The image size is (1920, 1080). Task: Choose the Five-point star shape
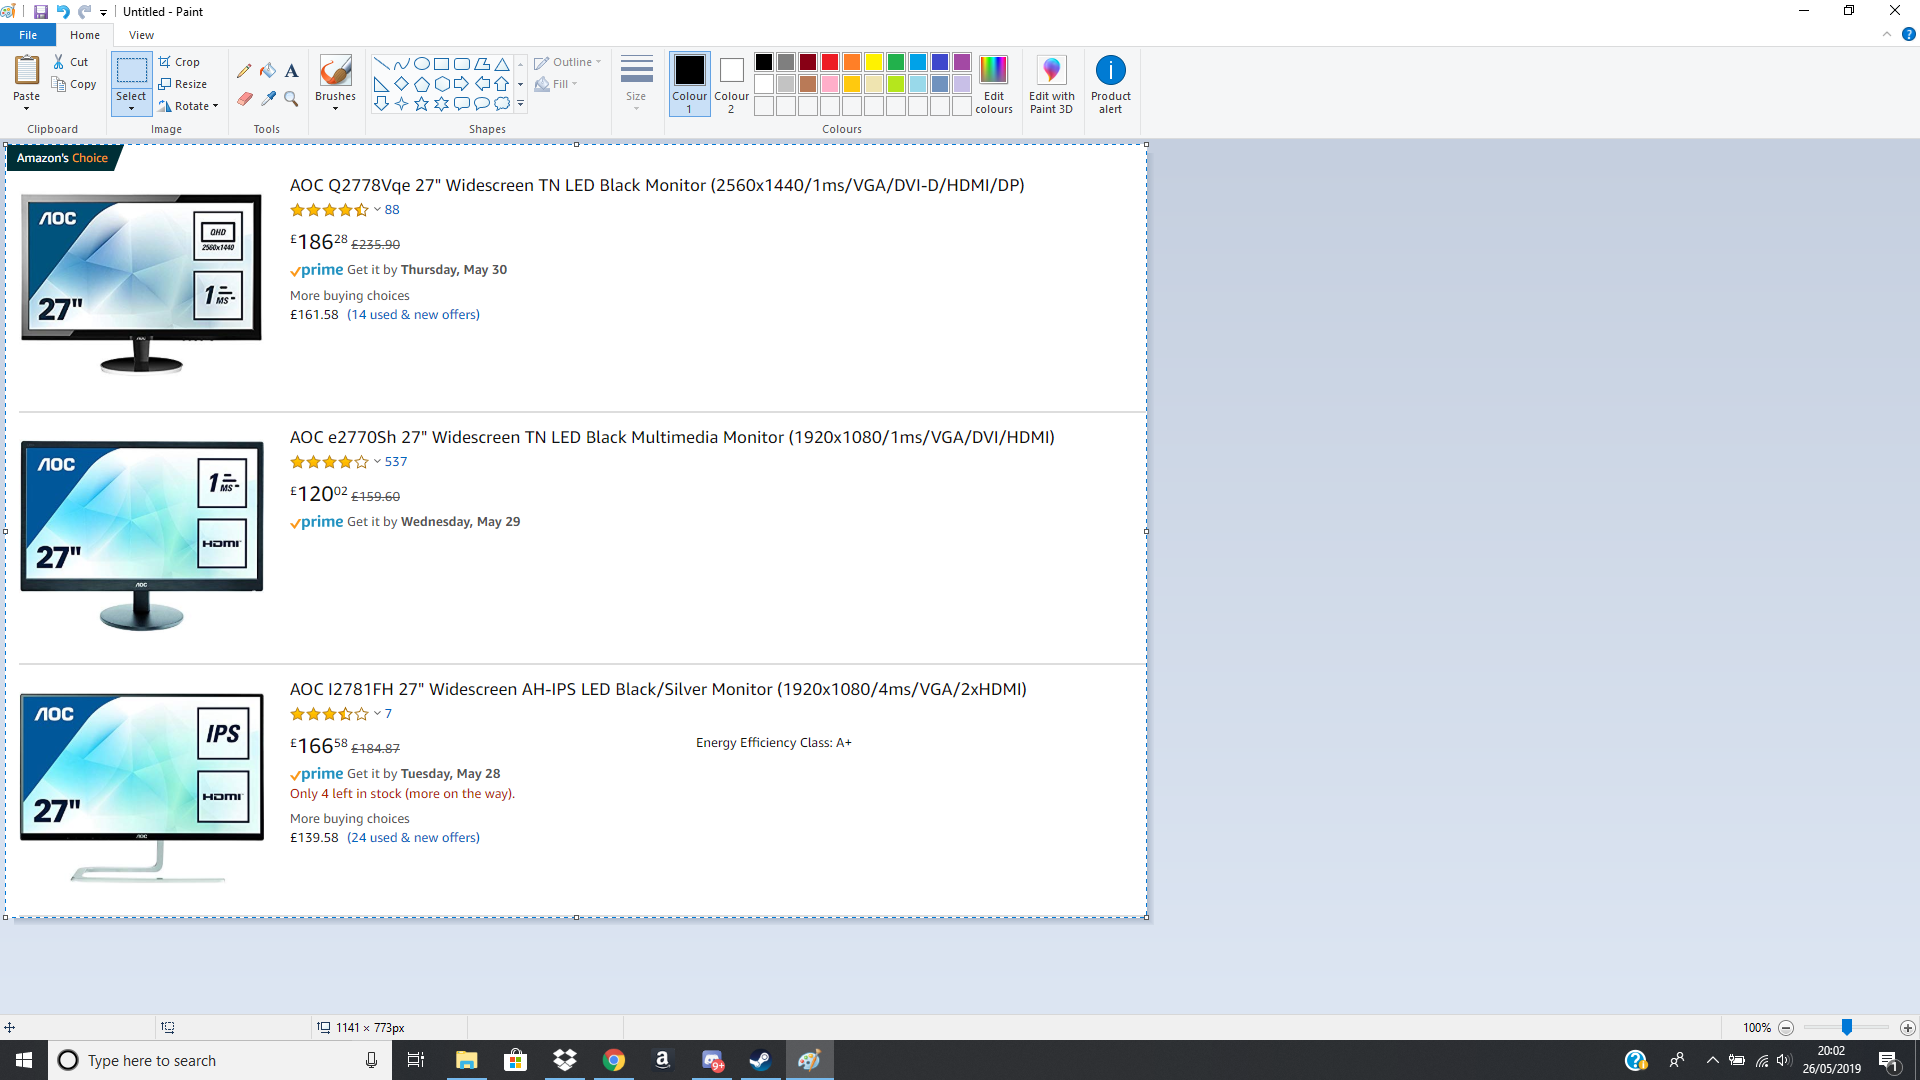pos(421,103)
